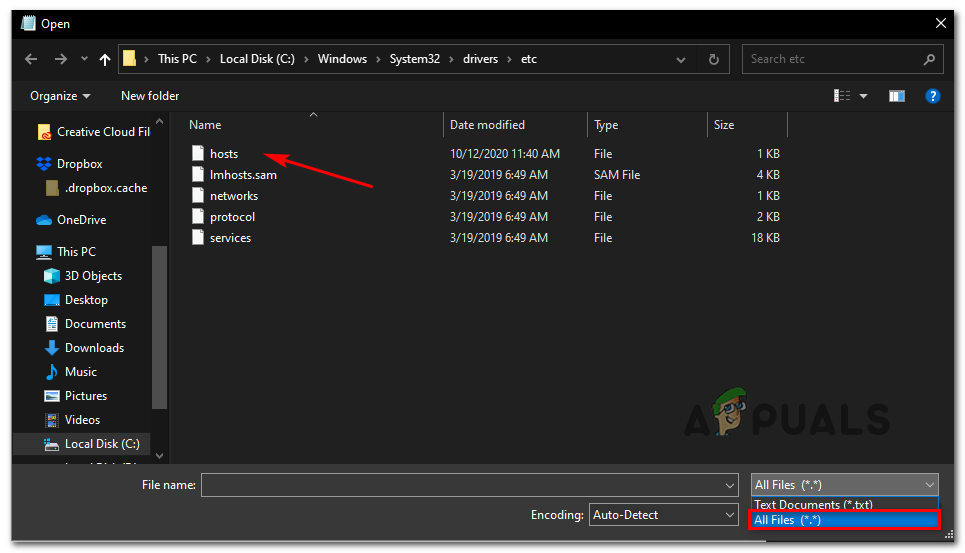The width and height of the screenshot is (965, 553).
Task: Click the New folder button
Action: 150,96
